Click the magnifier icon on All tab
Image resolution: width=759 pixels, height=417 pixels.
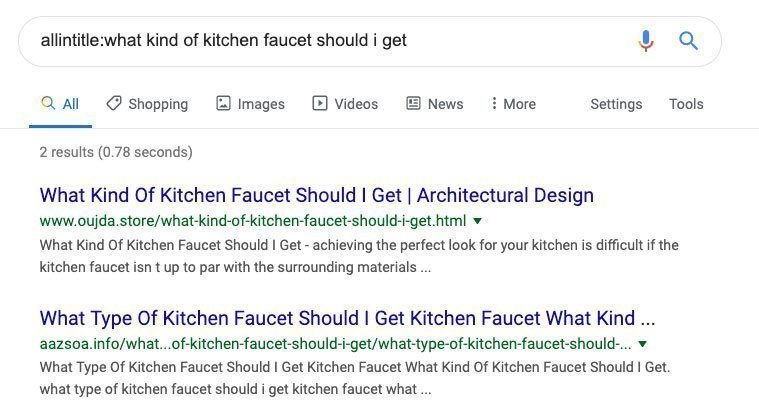(48, 103)
